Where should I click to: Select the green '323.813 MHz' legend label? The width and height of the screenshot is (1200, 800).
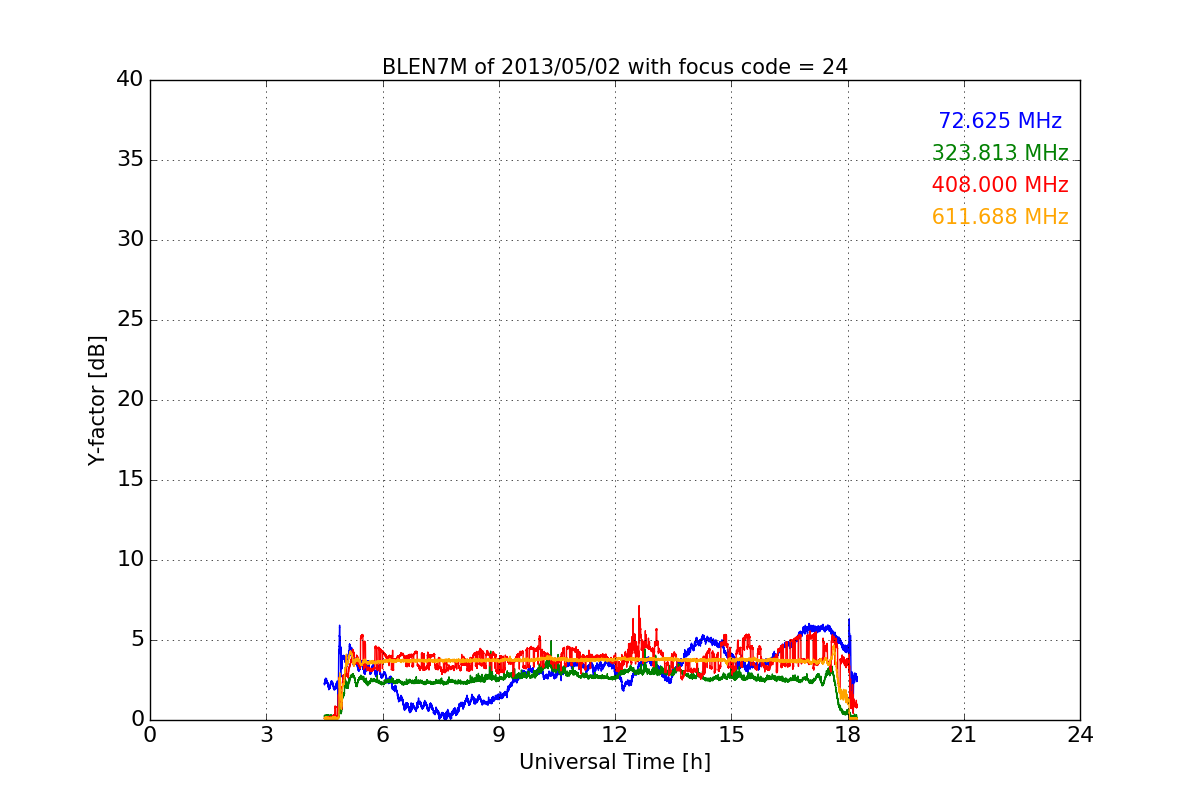(1000, 153)
